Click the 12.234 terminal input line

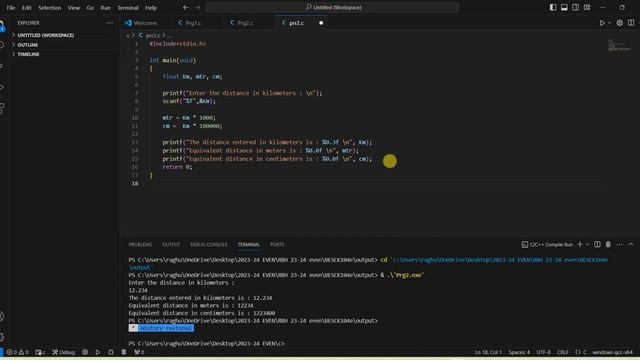click(138, 290)
